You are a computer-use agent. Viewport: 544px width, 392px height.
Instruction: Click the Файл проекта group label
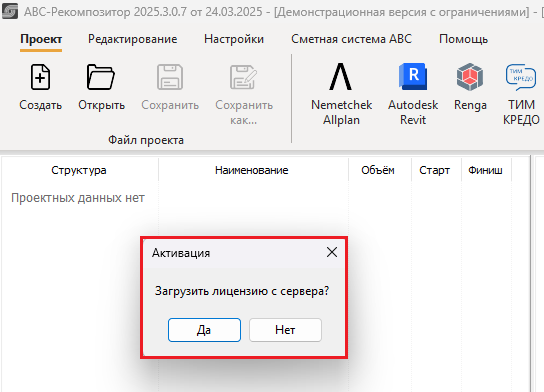(146, 140)
